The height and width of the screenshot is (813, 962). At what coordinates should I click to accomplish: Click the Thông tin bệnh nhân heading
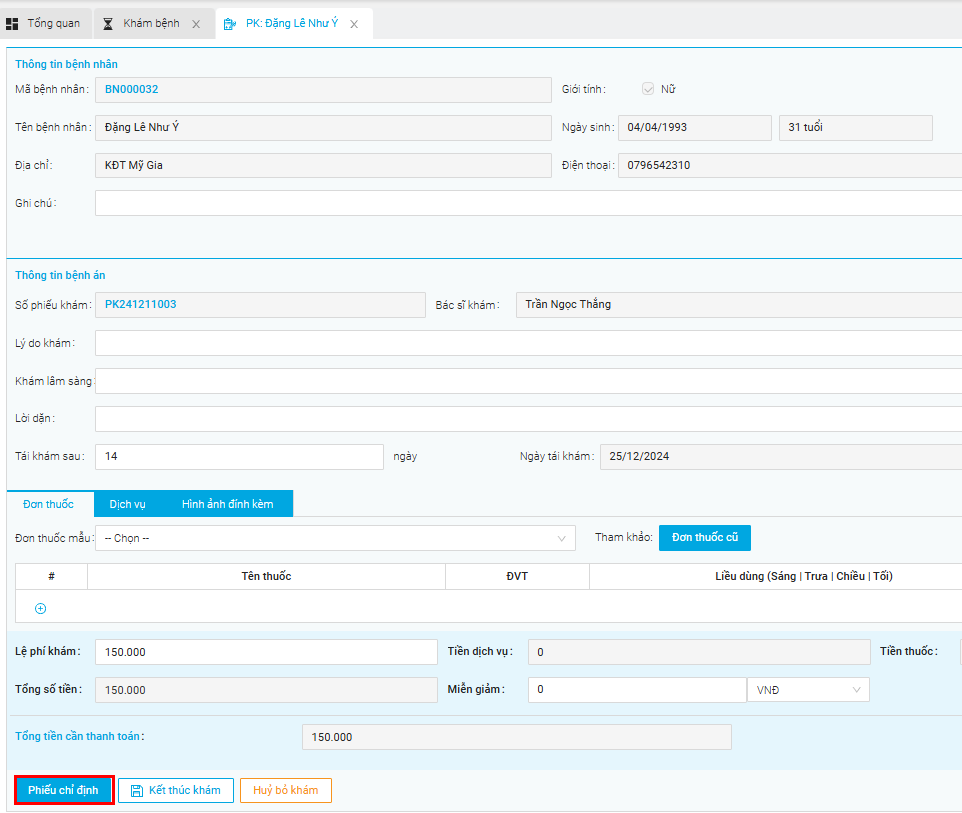[x=66, y=64]
